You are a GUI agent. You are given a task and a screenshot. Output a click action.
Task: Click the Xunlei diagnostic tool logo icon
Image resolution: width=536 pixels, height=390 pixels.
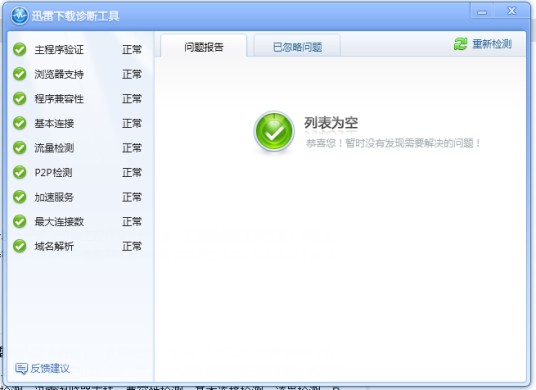pyautogui.click(x=19, y=15)
